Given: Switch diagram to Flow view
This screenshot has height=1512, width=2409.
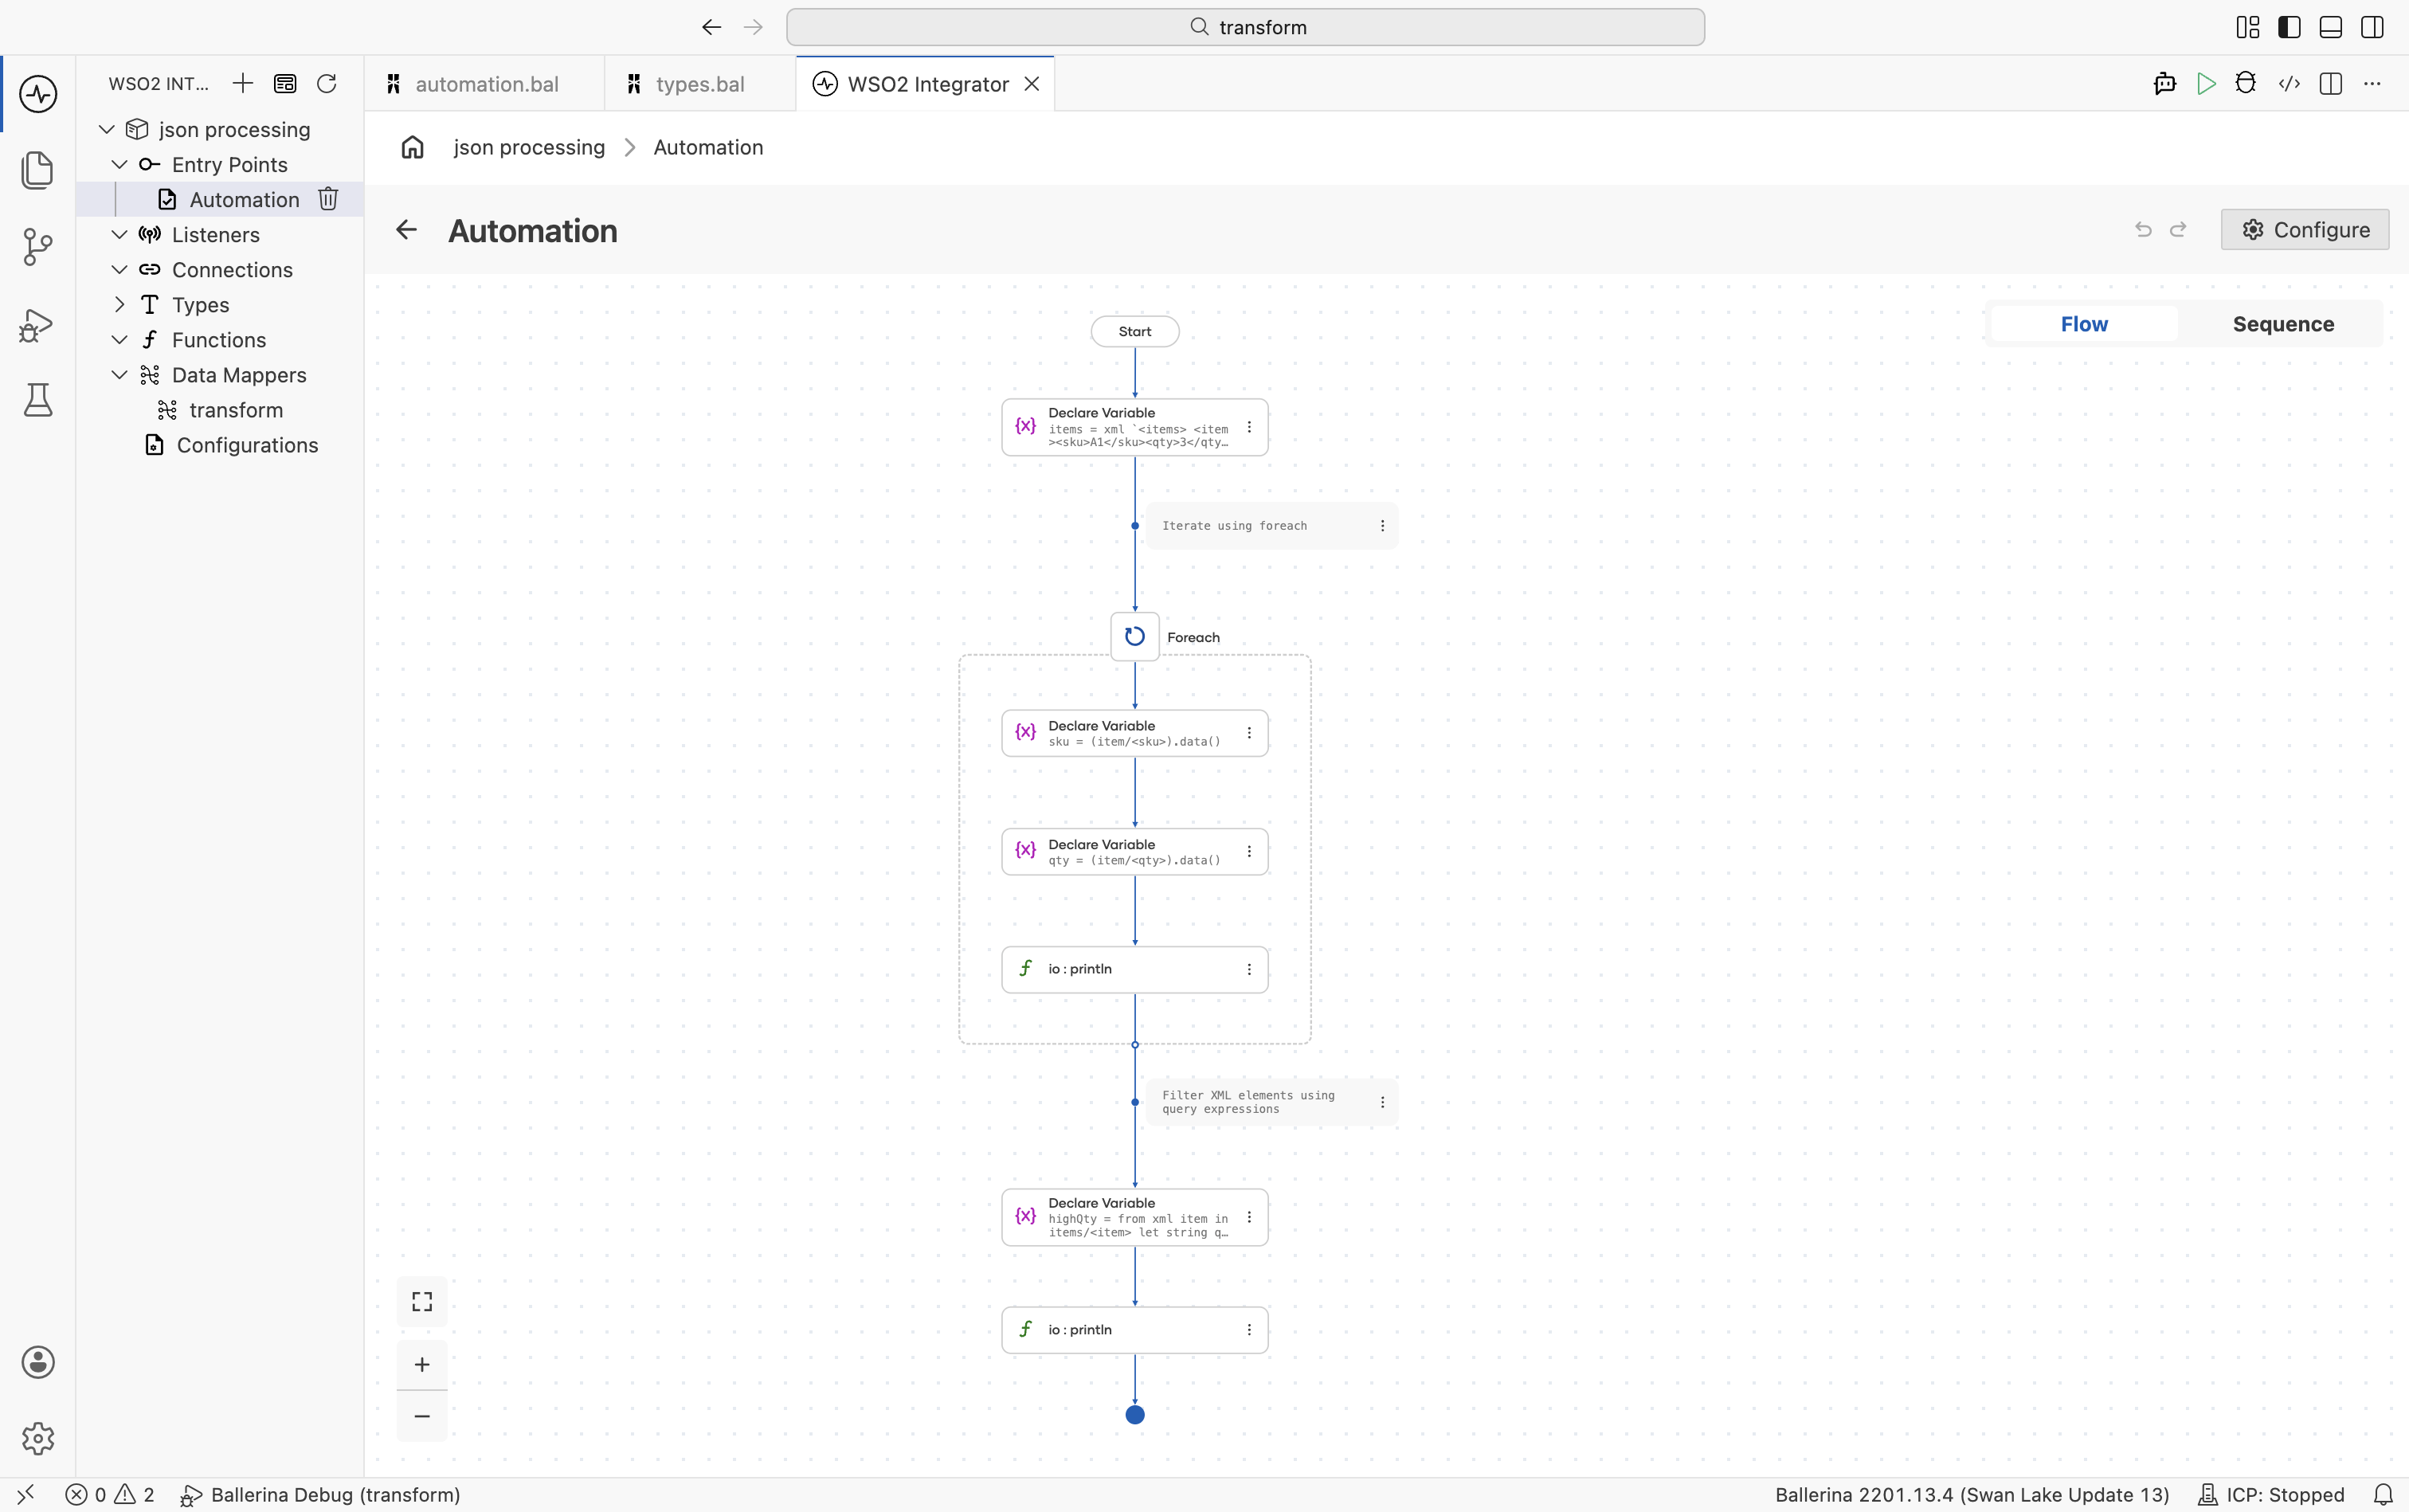Looking at the screenshot, I should click(2084, 324).
